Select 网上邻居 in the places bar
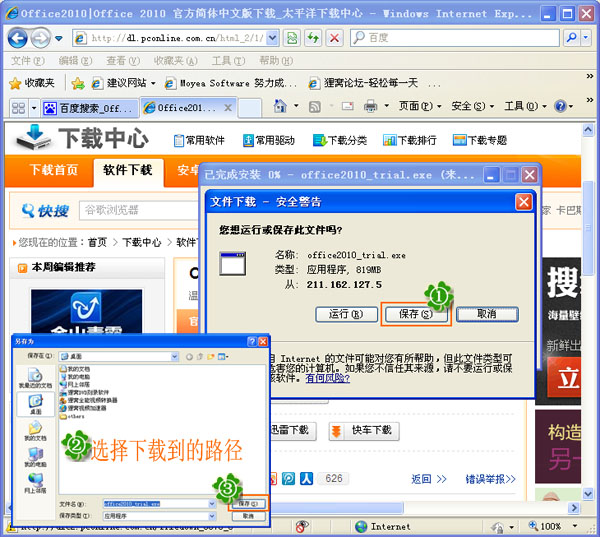 (35, 483)
